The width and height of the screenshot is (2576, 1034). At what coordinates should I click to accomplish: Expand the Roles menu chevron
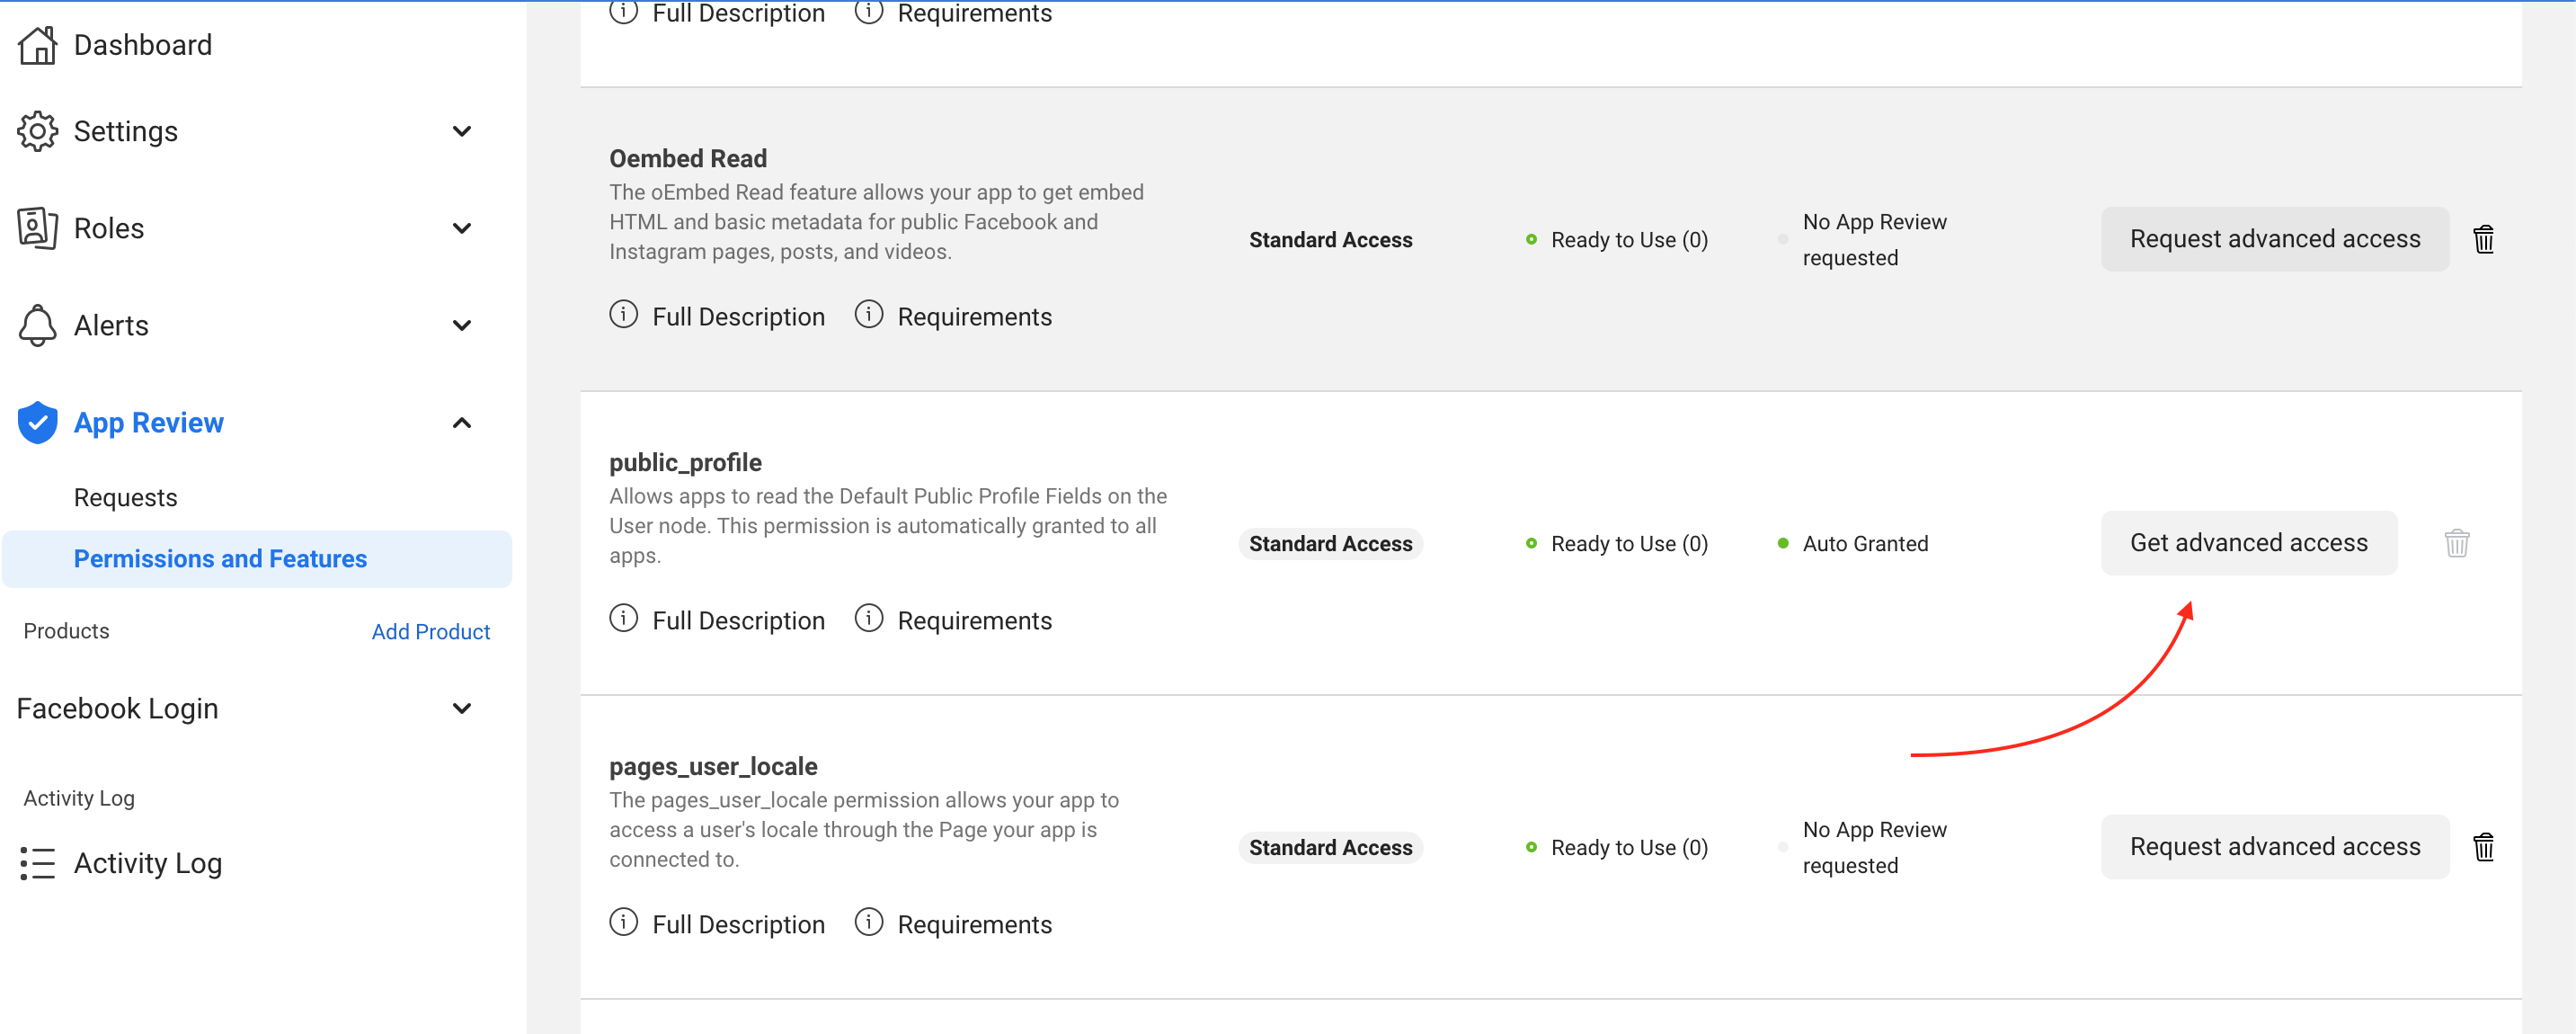click(462, 228)
